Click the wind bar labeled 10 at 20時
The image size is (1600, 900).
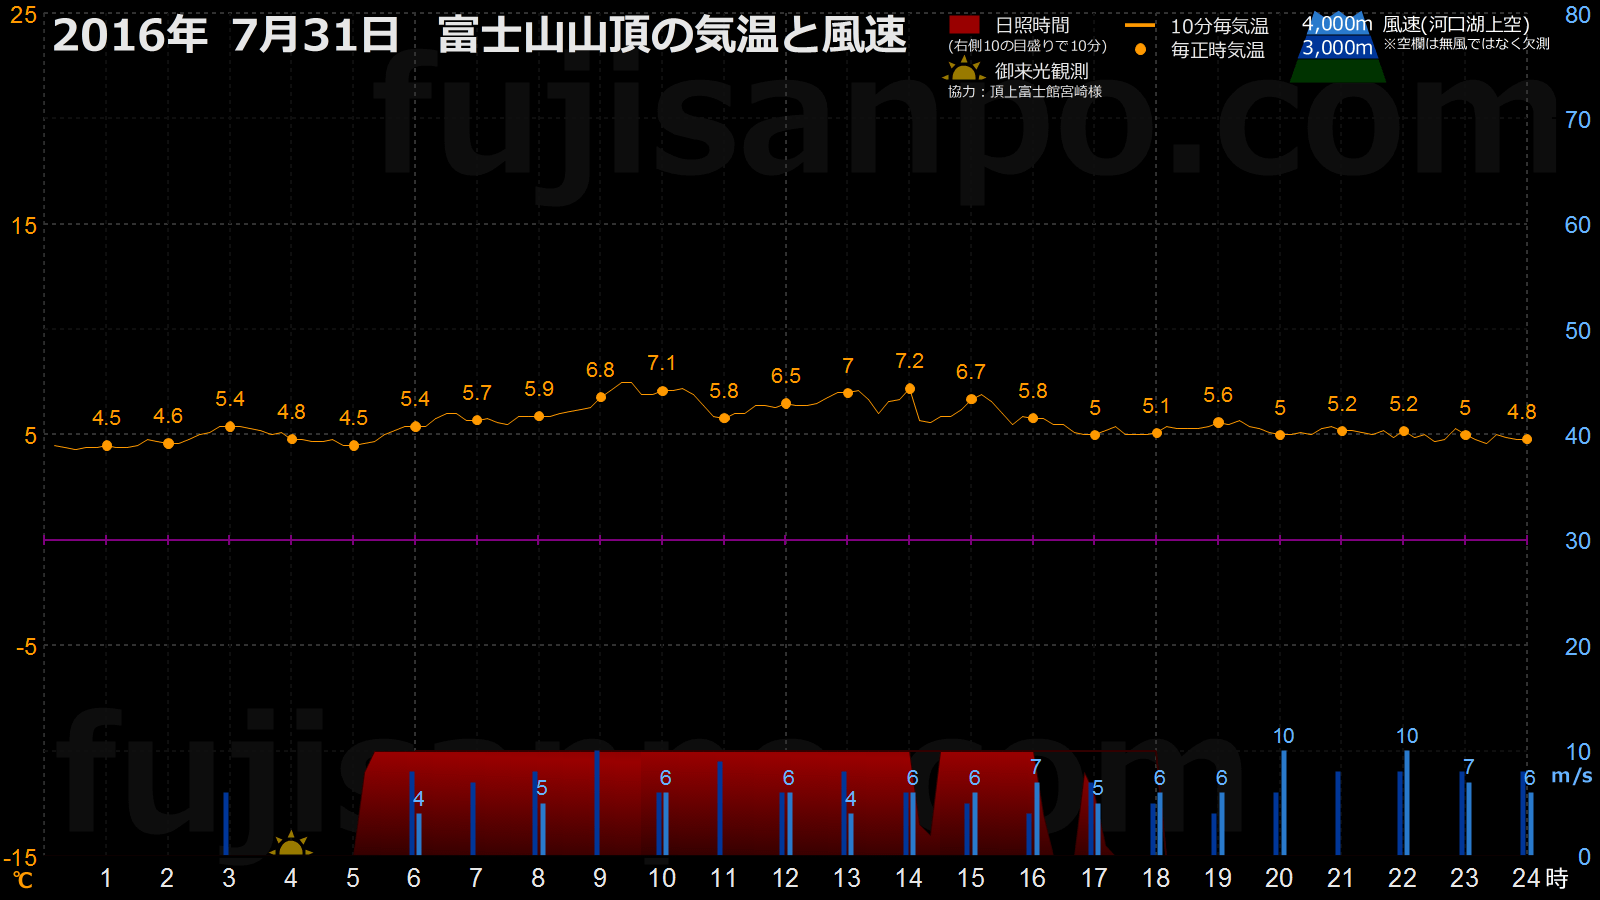click(x=1284, y=802)
